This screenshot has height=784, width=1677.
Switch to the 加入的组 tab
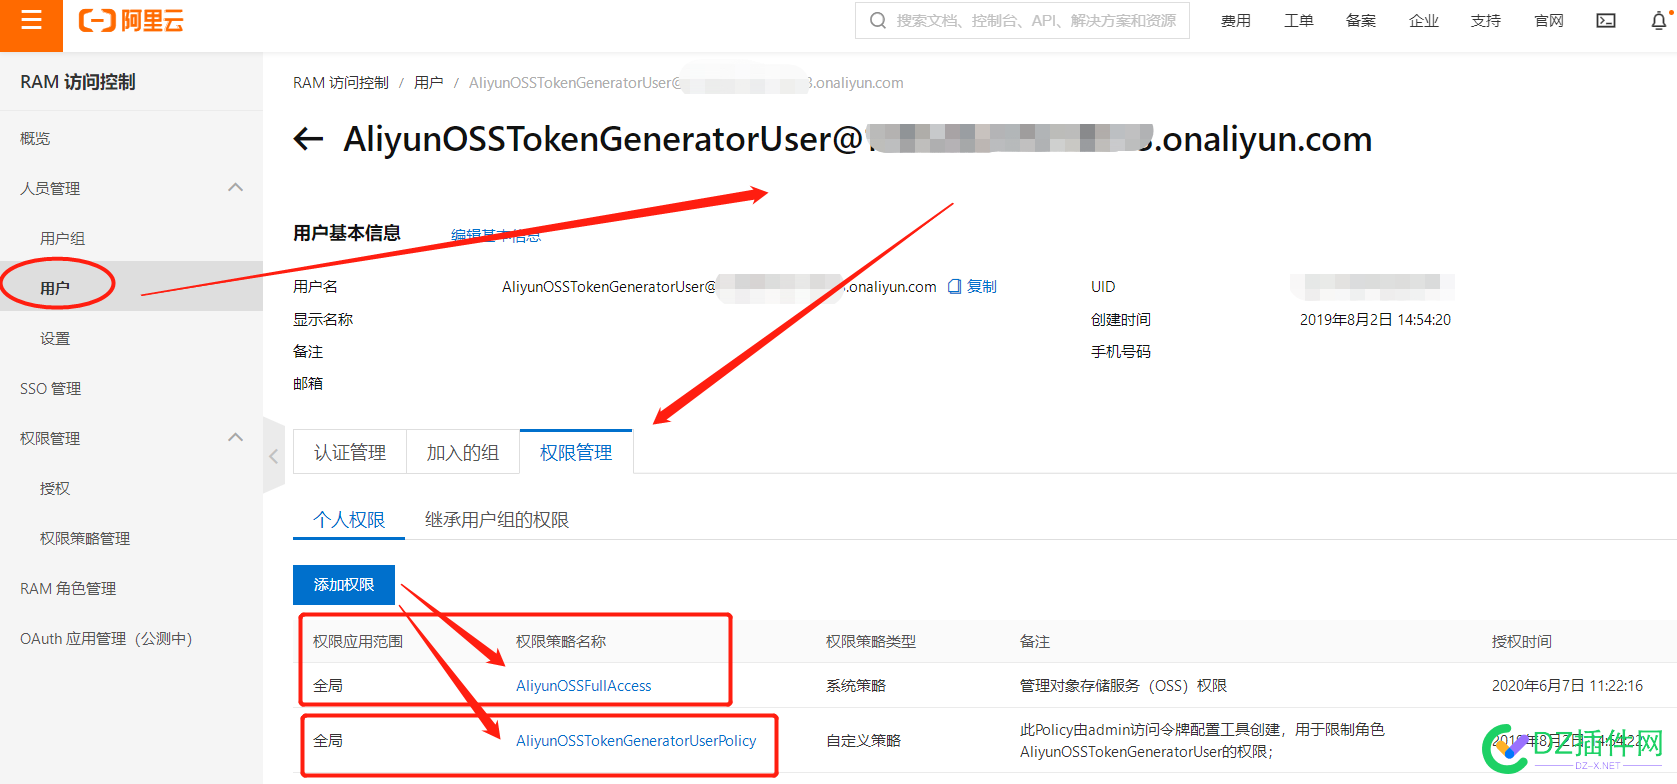[x=463, y=452]
